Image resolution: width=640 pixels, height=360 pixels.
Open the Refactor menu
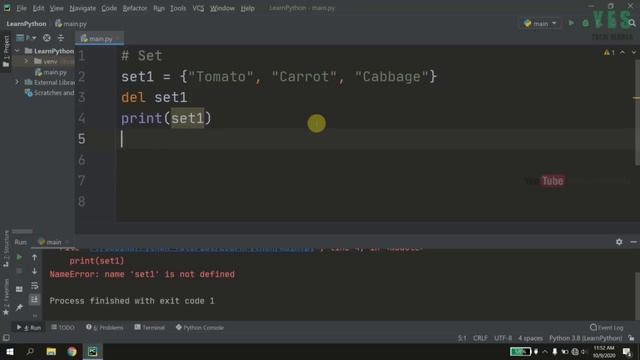(x=135, y=8)
